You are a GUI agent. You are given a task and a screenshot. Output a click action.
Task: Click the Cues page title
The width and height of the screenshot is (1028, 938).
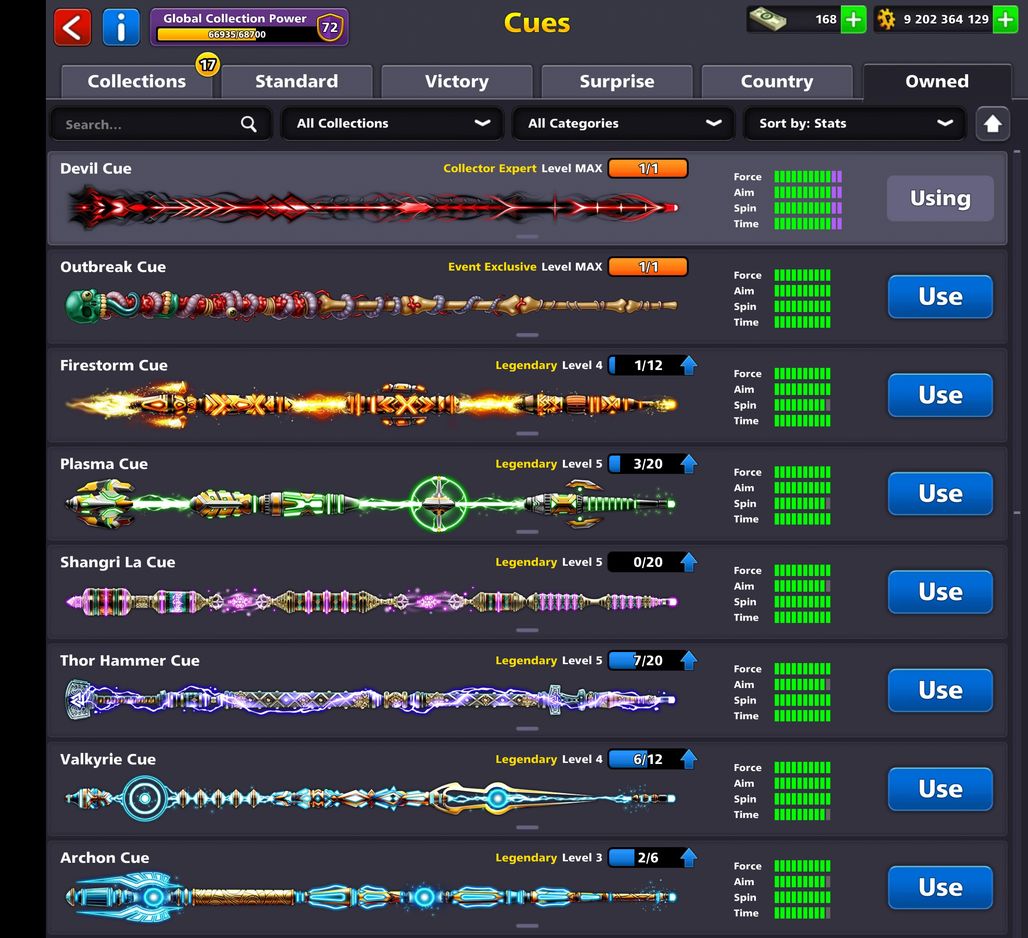click(x=537, y=23)
